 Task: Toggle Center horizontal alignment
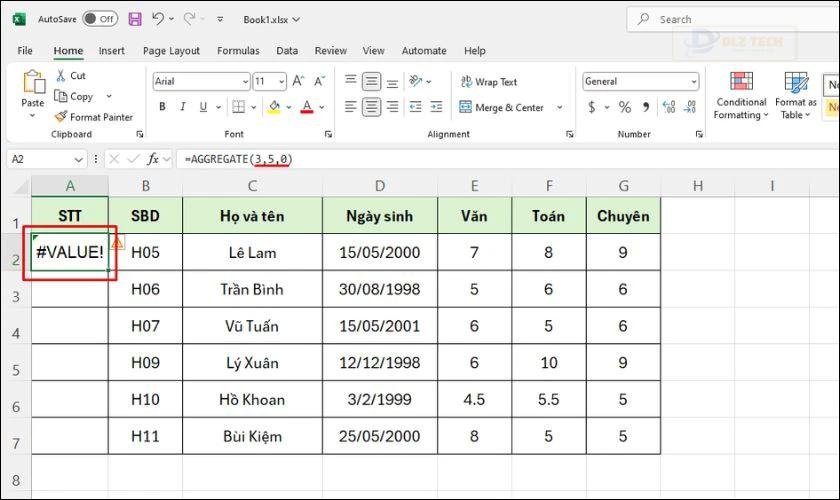(x=371, y=107)
